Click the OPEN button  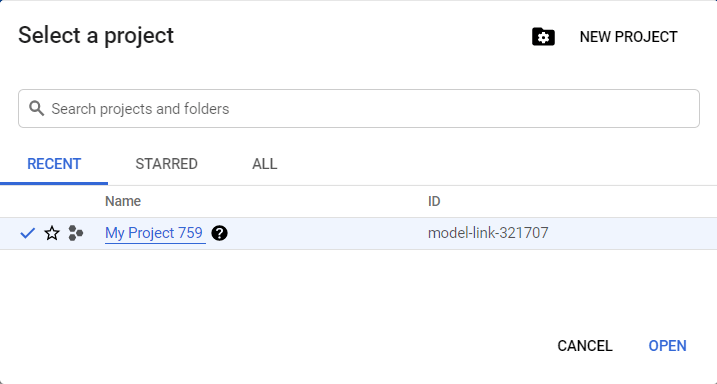point(667,346)
